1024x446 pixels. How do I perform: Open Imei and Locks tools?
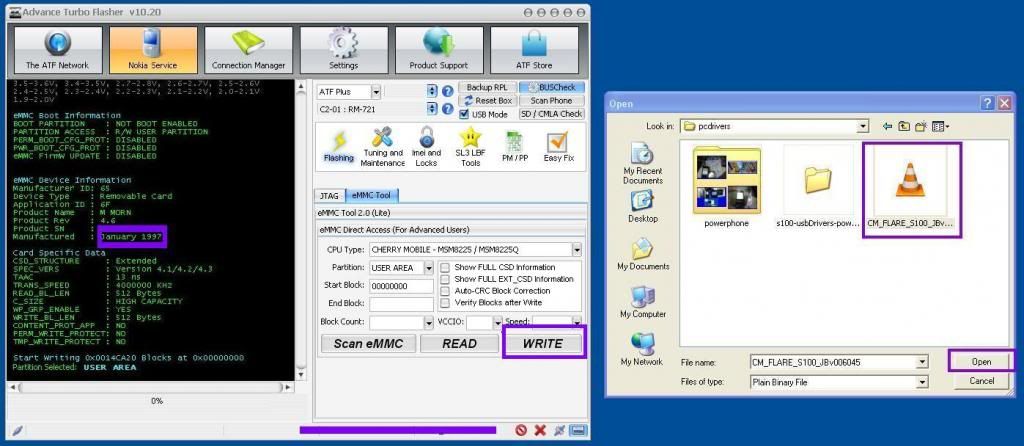[426, 147]
